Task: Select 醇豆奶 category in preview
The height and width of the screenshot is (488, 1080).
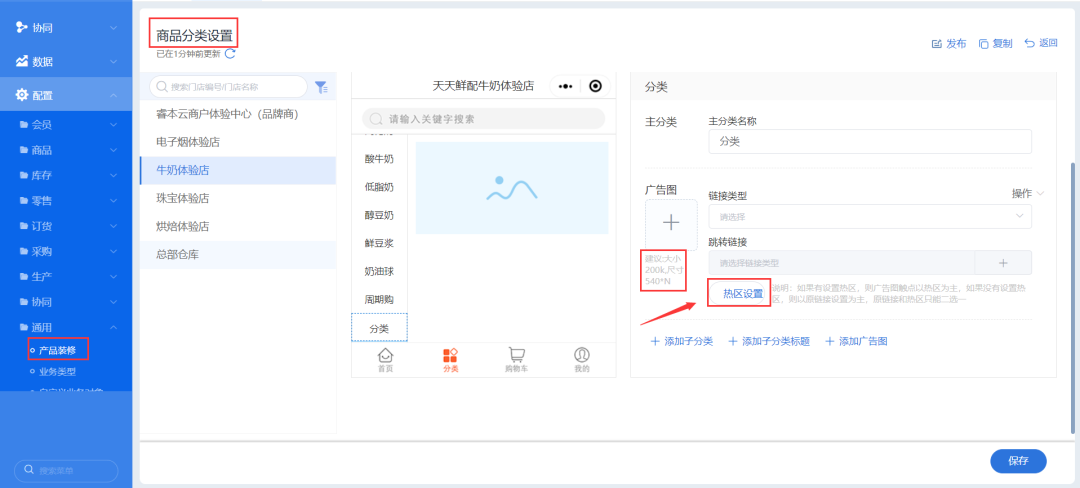Action: coord(380,215)
